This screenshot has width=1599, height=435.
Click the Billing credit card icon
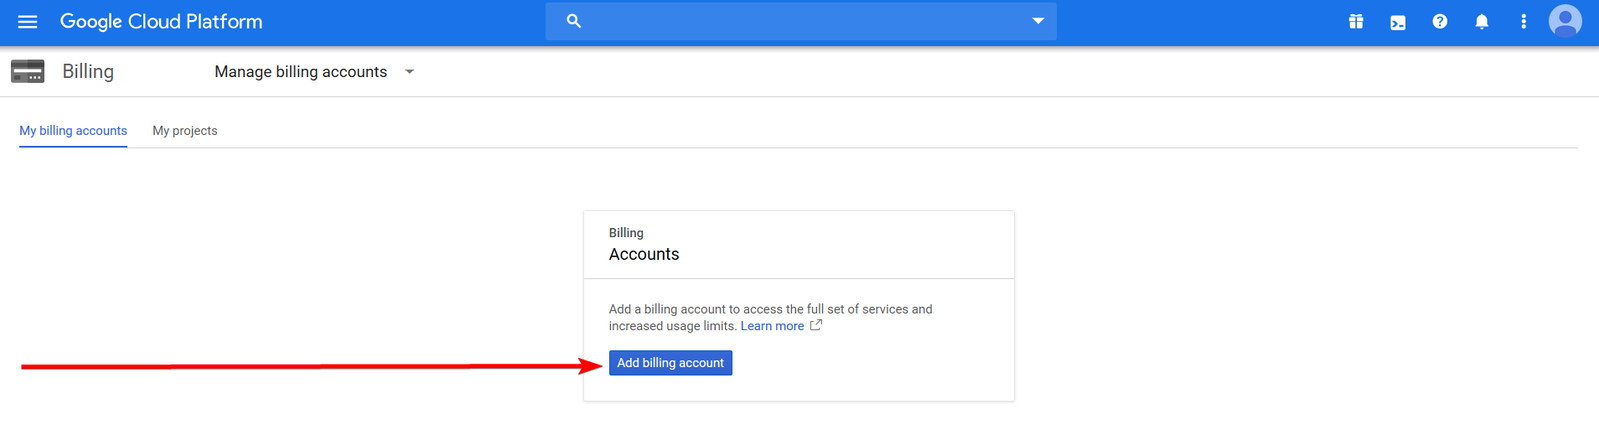(27, 71)
